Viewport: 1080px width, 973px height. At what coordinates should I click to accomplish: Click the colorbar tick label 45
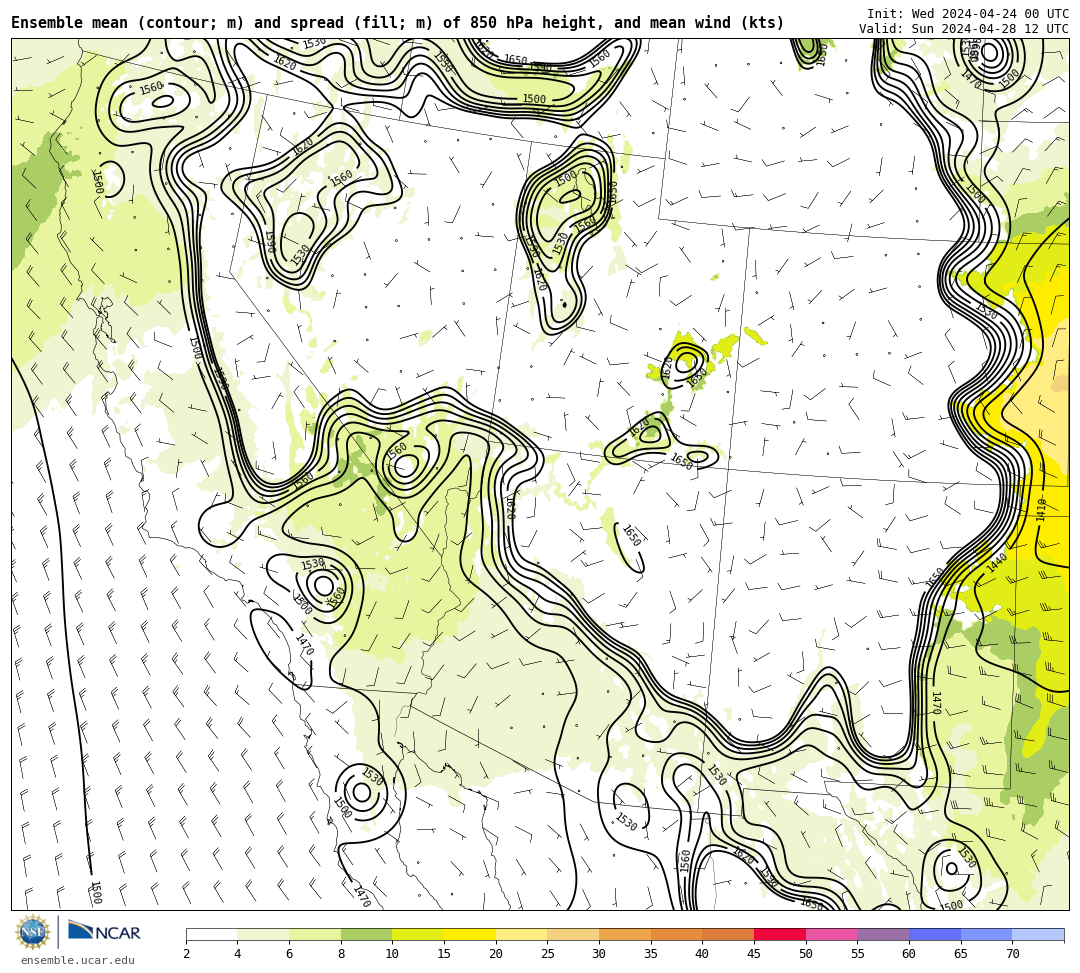click(754, 954)
